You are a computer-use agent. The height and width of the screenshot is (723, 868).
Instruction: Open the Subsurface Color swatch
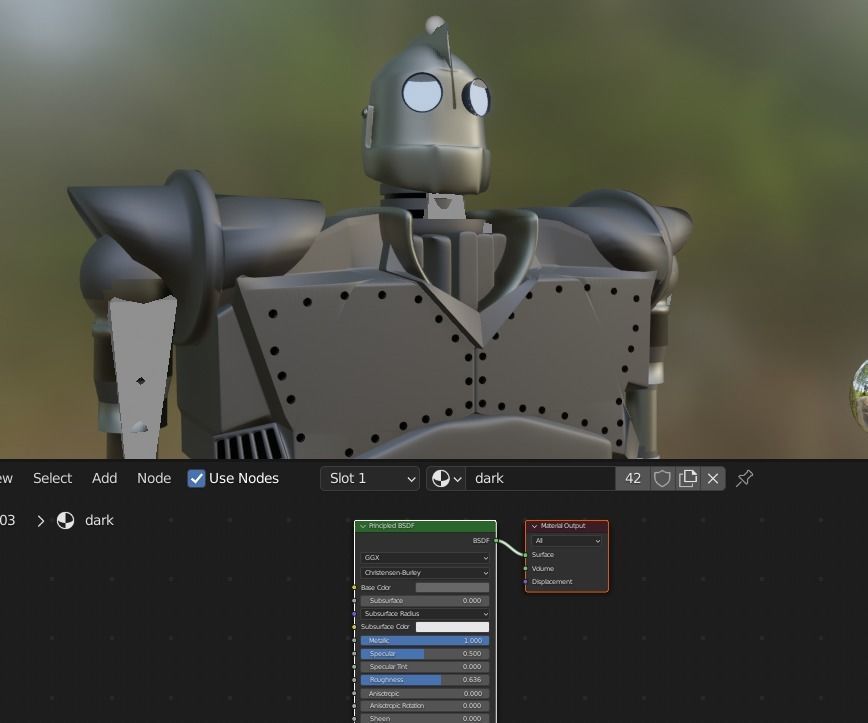point(452,627)
